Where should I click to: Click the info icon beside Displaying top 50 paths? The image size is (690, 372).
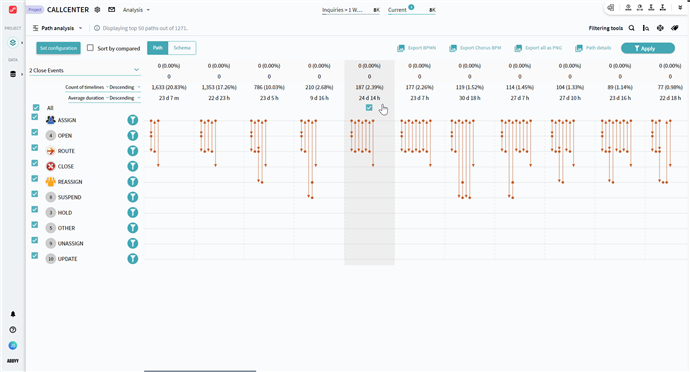click(x=97, y=28)
